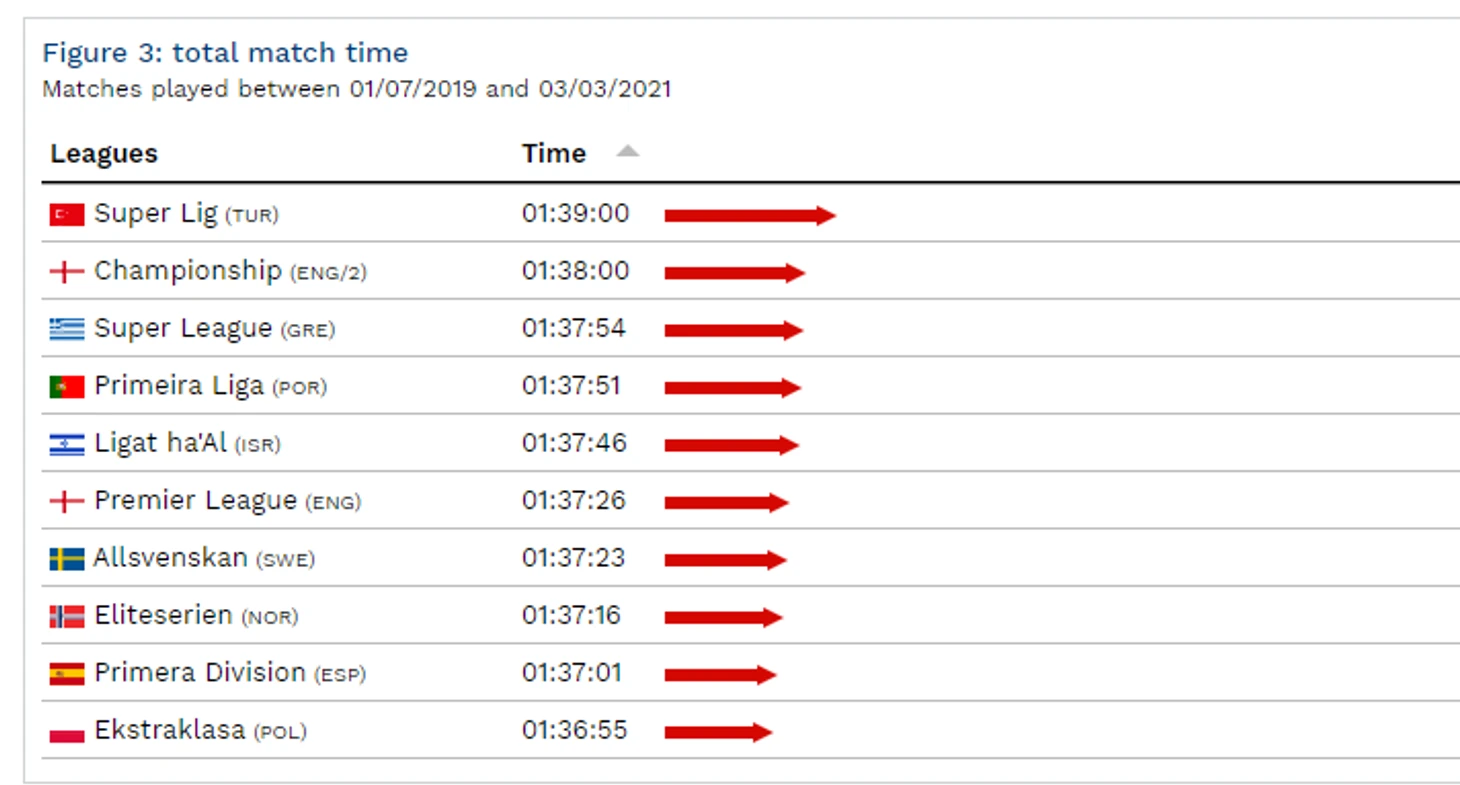Click the Greece flag icon
Image resolution: width=1460 pixels, height=785 pixels.
click(67, 330)
